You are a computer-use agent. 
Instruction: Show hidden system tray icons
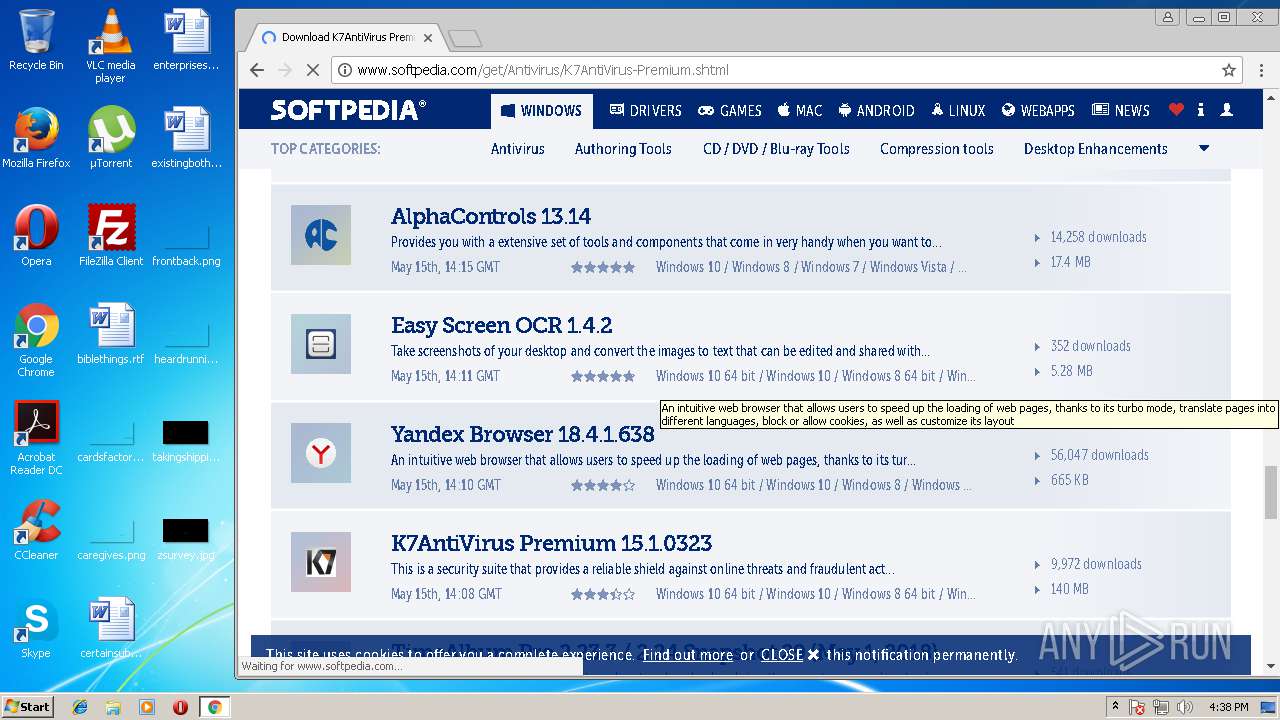[x=1115, y=707]
